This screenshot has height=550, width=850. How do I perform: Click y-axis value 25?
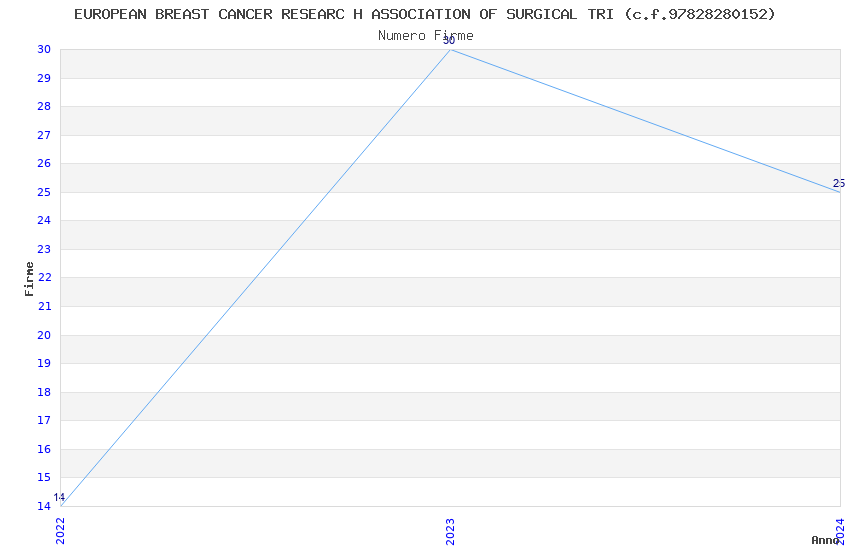point(44,192)
